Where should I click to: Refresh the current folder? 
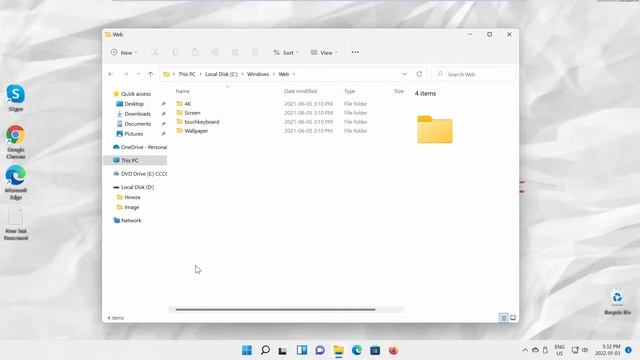(x=419, y=74)
